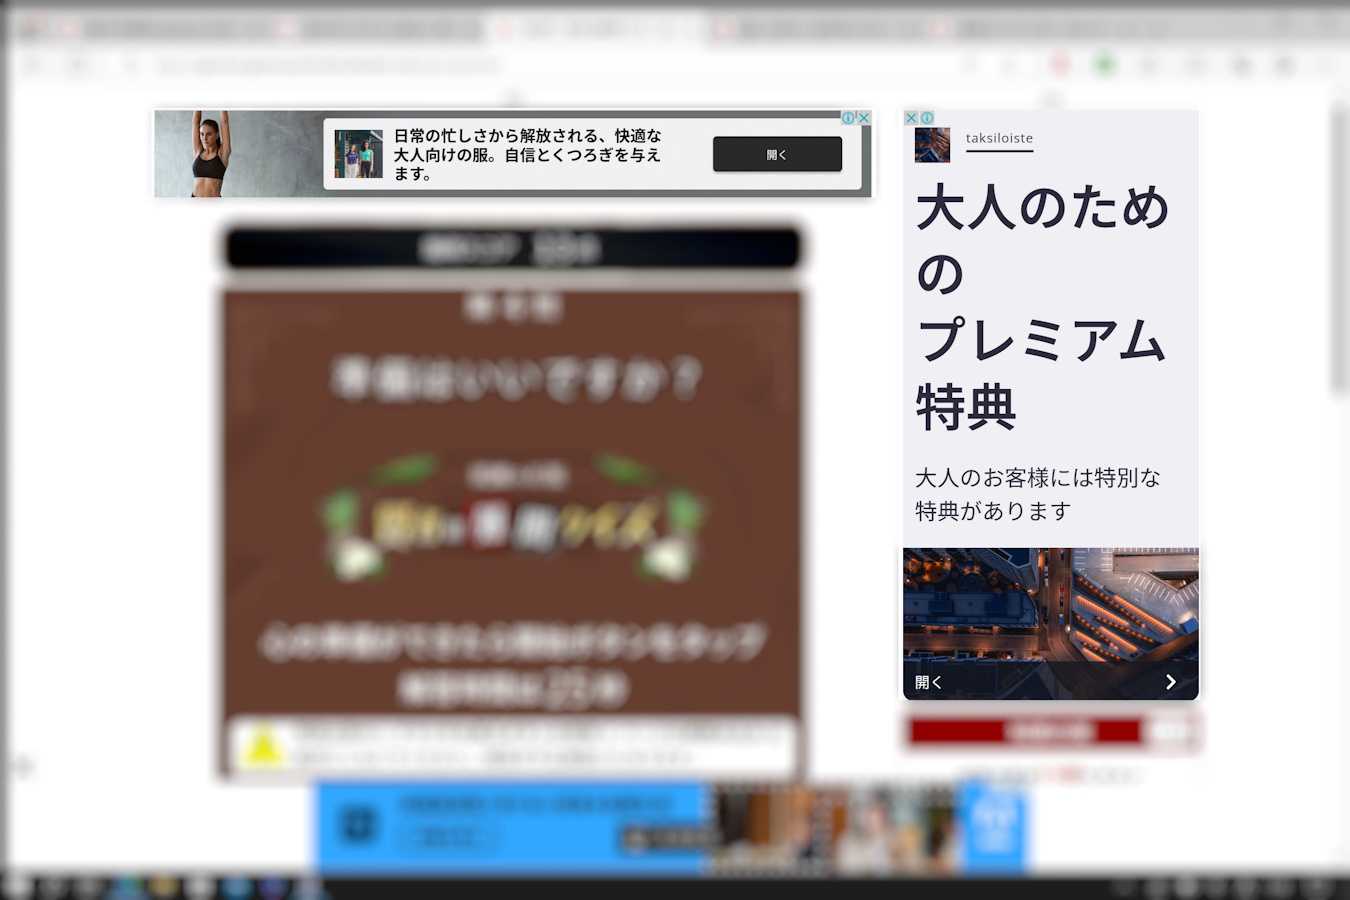Viewport: 1350px width, 900px height.
Task: Click the right chevron arrow on sidebar ad
Action: (1171, 682)
